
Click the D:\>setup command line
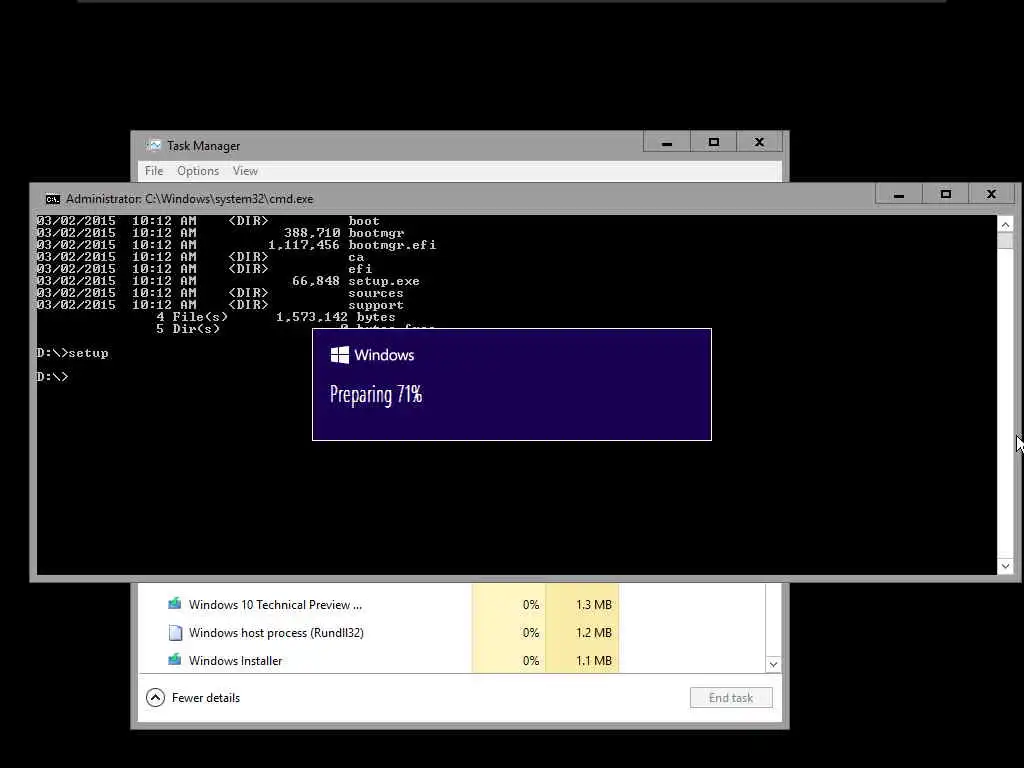click(72, 353)
